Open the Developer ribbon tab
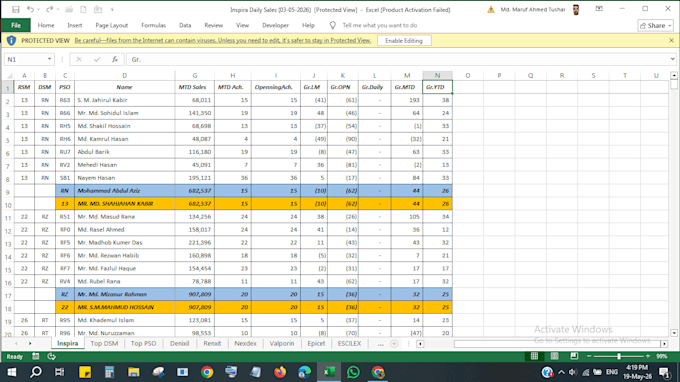Image resolution: width=680 pixels, height=382 pixels. pyautogui.click(x=275, y=25)
